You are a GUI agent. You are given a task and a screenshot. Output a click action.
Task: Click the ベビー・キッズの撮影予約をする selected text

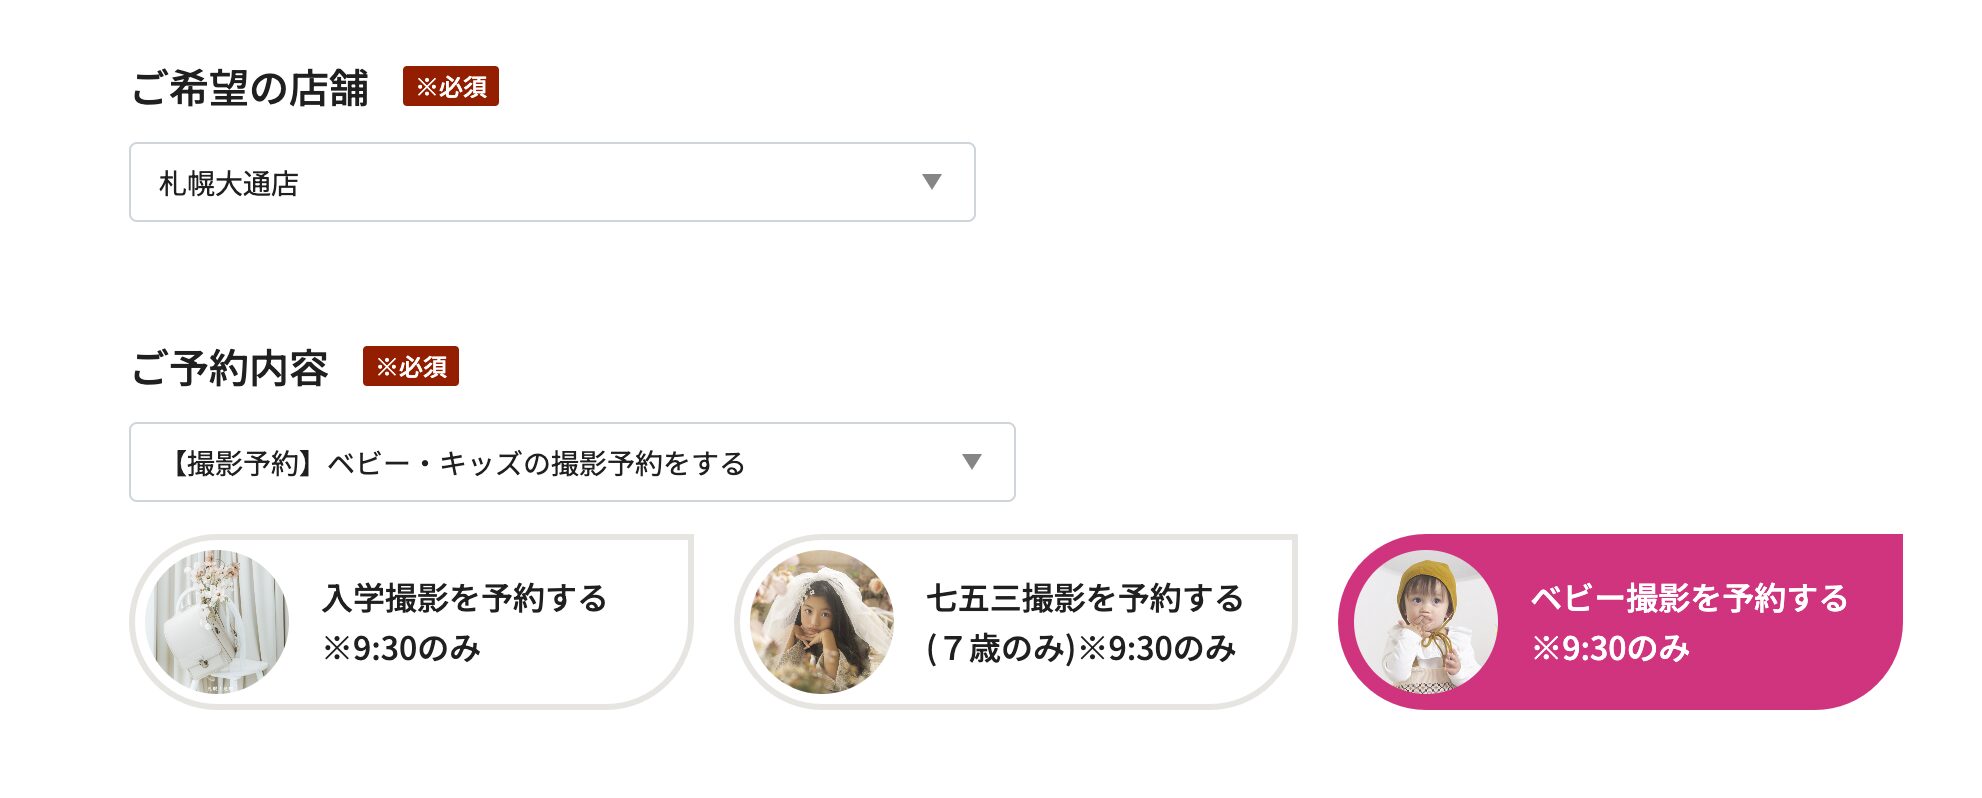[x=536, y=464]
